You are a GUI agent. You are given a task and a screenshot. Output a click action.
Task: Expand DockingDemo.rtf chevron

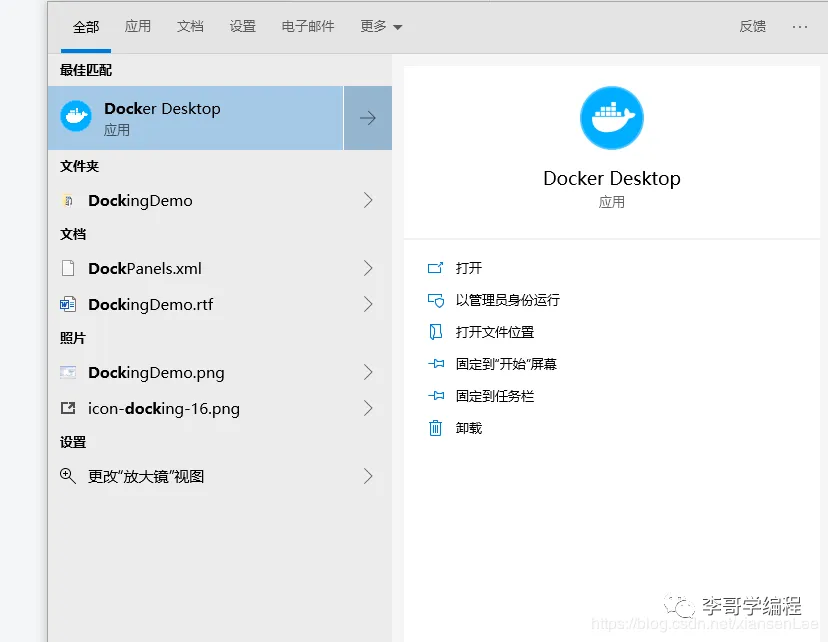coord(368,304)
